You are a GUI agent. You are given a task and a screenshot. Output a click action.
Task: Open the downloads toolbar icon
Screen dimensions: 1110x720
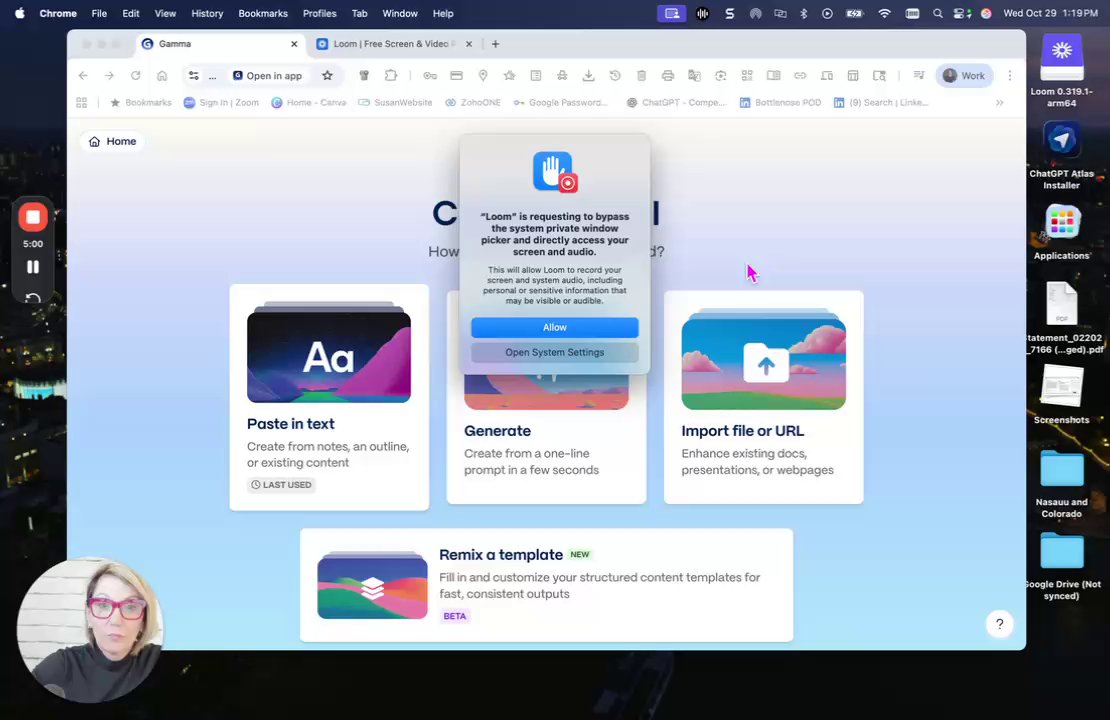[588, 76]
